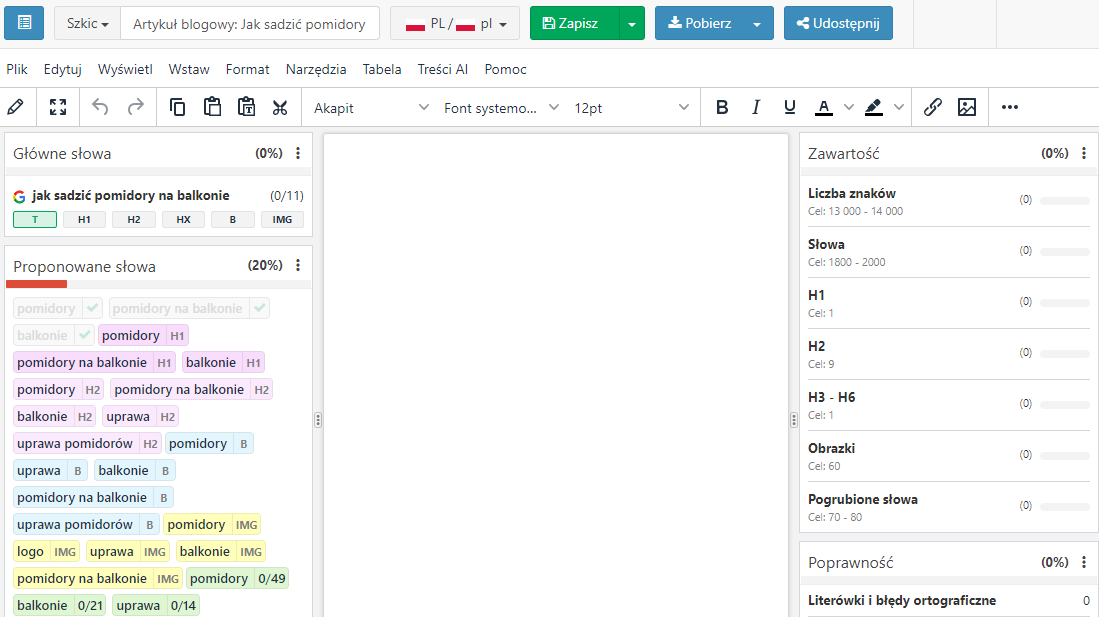Click the green Zapisz button
The image size is (1099, 617).
575,23
